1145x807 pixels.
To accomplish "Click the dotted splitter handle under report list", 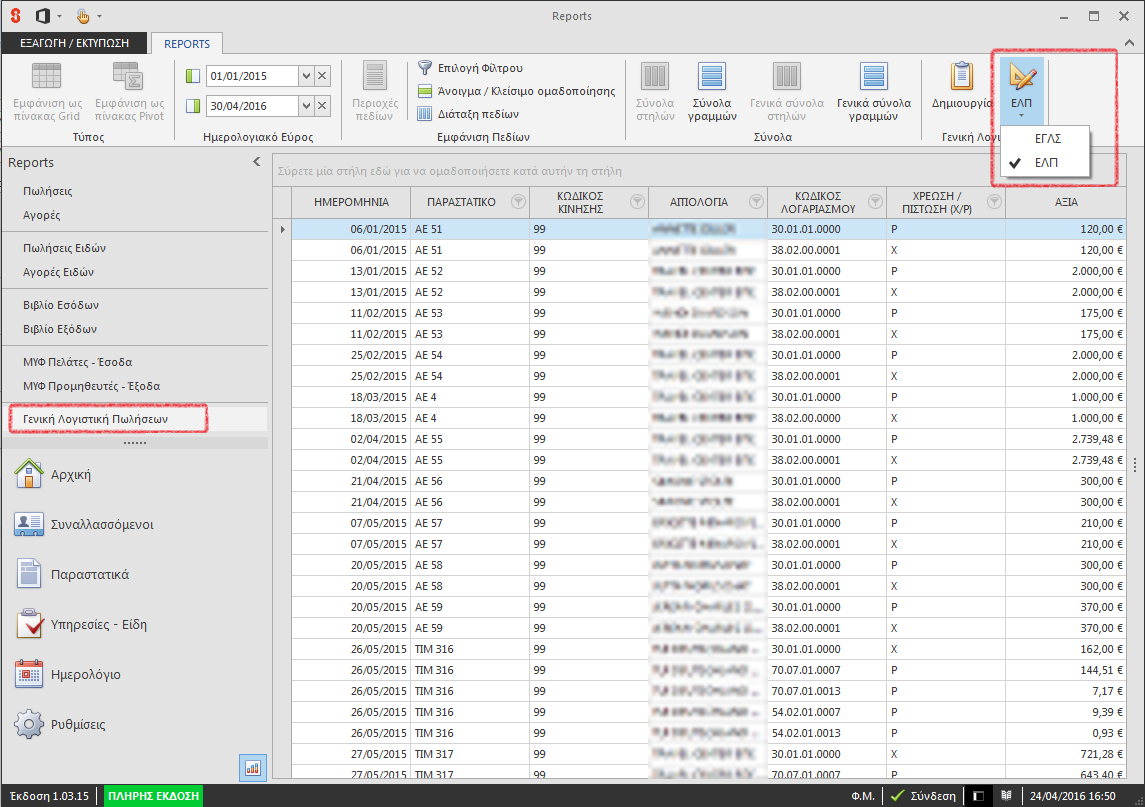I will coord(135,443).
